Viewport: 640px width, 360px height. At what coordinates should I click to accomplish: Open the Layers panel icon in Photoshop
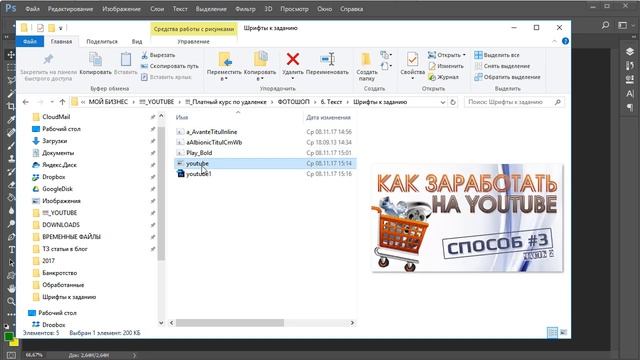click(629, 51)
